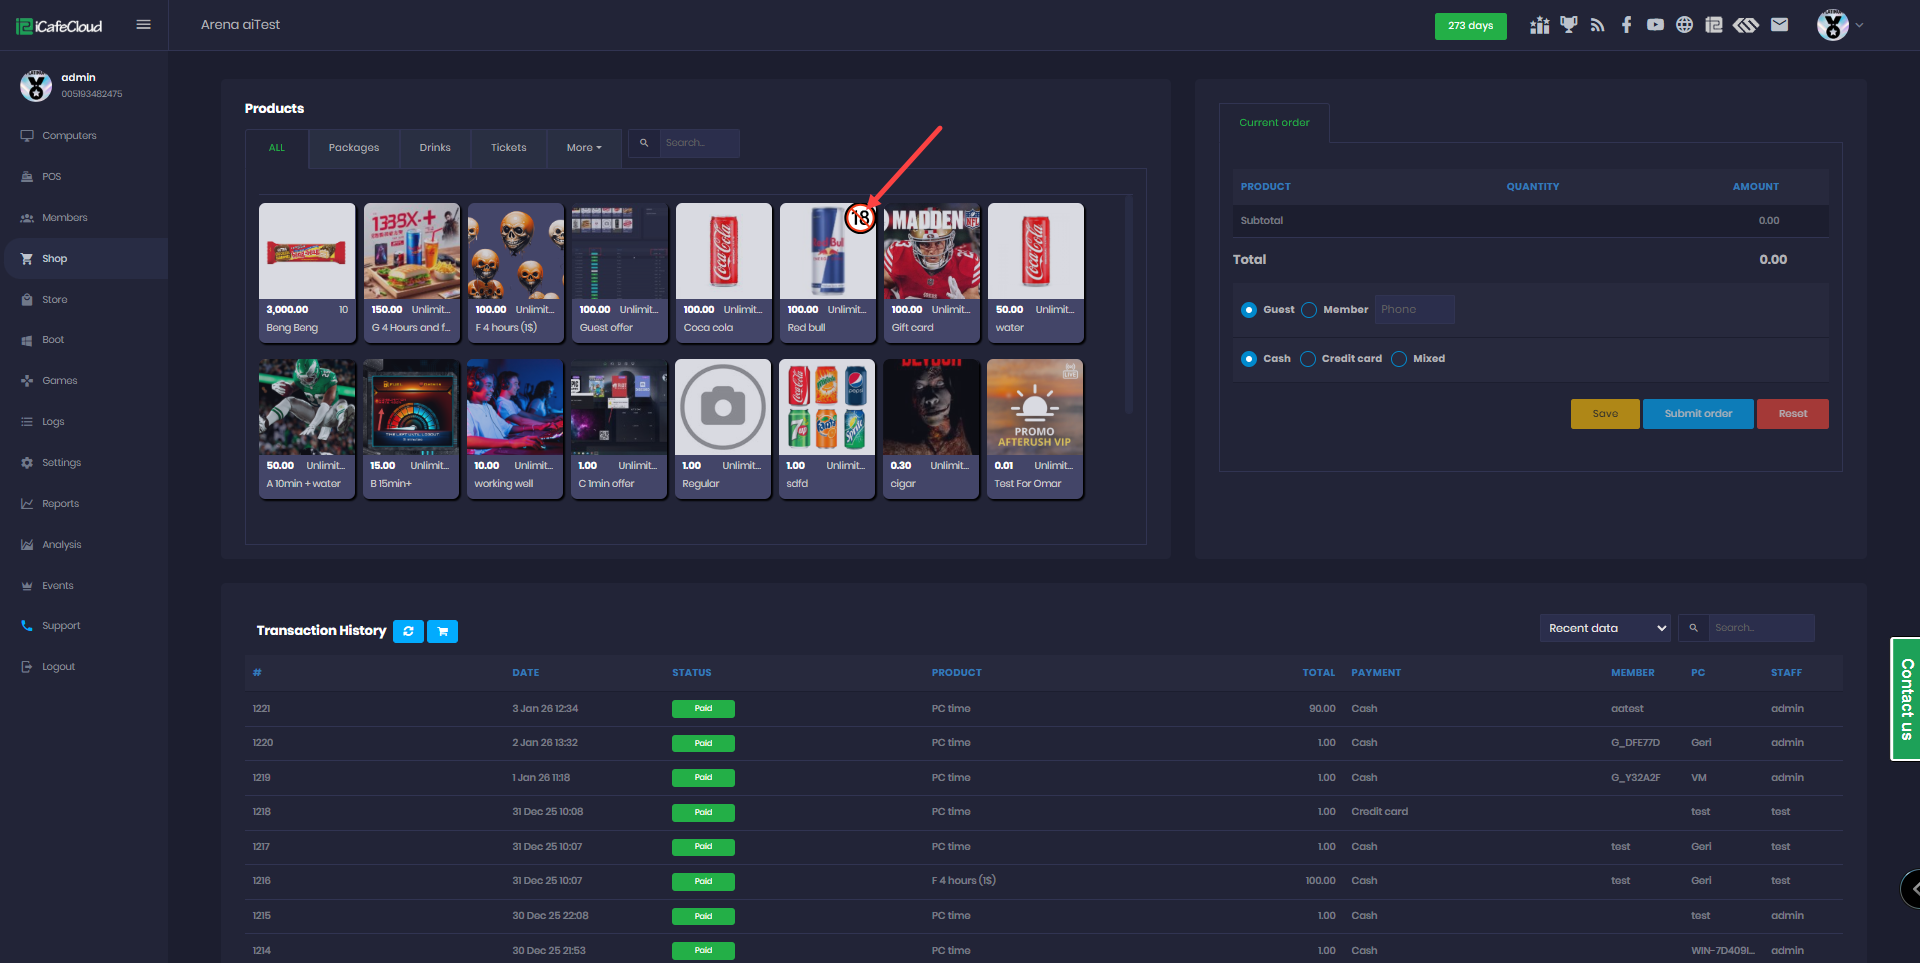Open the YouTube link icon
The width and height of the screenshot is (1920, 963).
tap(1655, 25)
